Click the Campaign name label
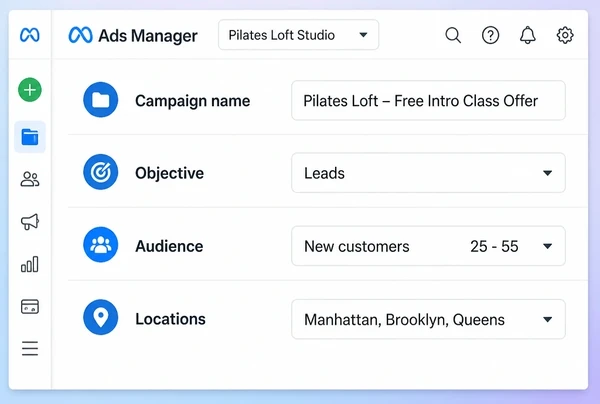The image size is (600, 404). coord(192,101)
